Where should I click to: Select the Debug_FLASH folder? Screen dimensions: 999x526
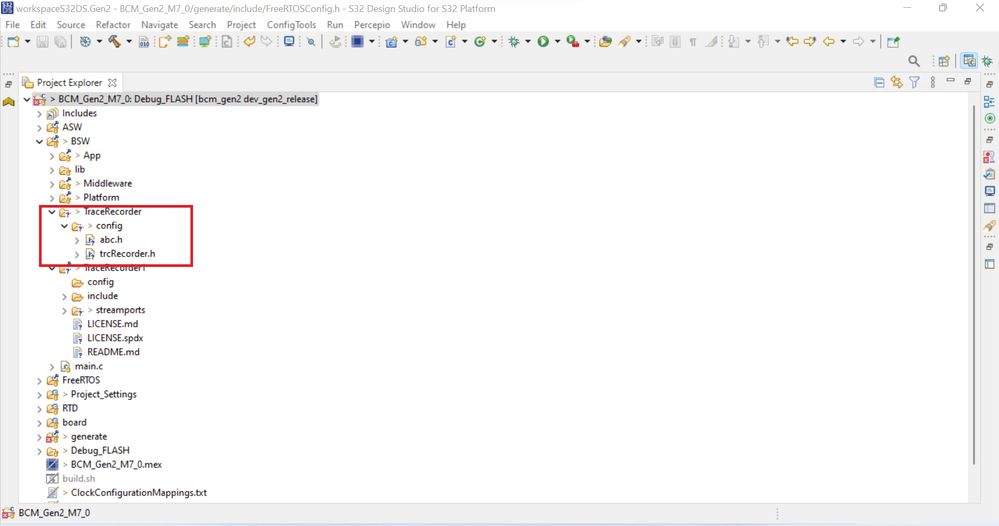pyautogui.click(x=100, y=450)
